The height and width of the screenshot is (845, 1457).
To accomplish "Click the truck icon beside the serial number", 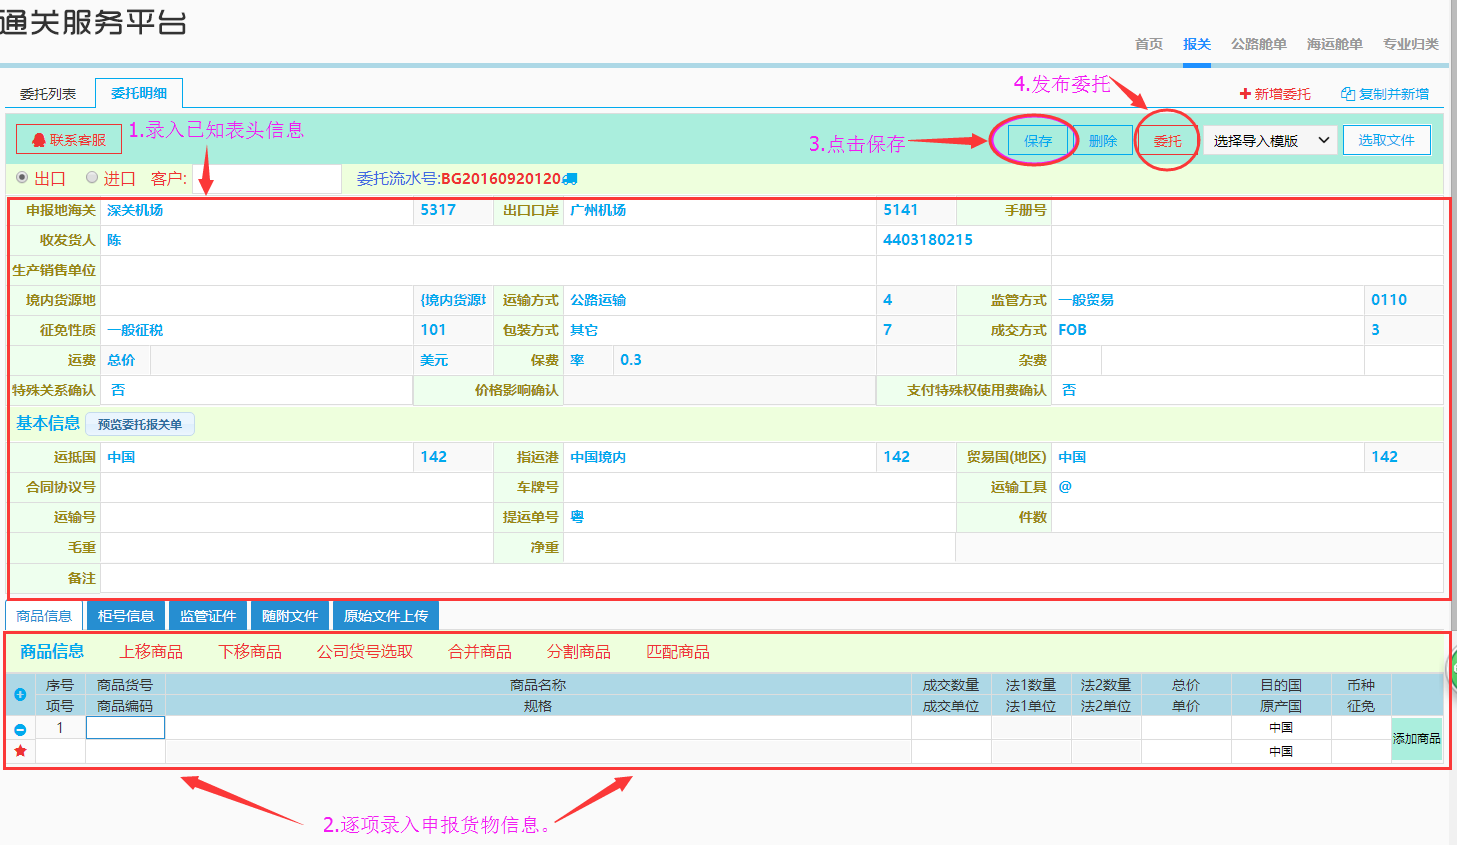I will click(x=570, y=179).
